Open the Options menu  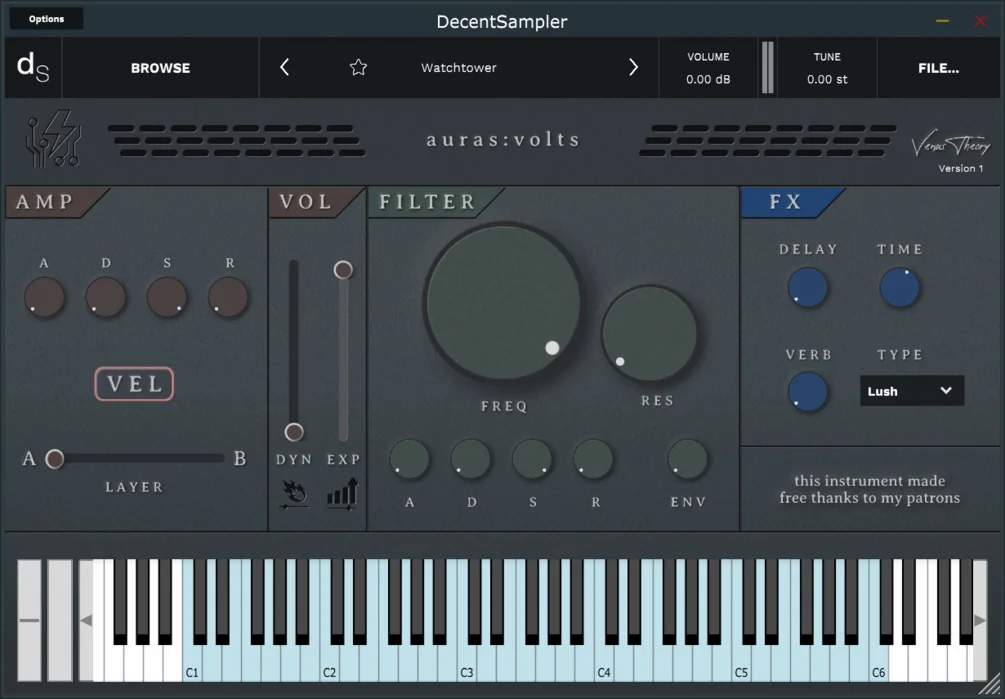pyautogui.click(x=46, y=19)
